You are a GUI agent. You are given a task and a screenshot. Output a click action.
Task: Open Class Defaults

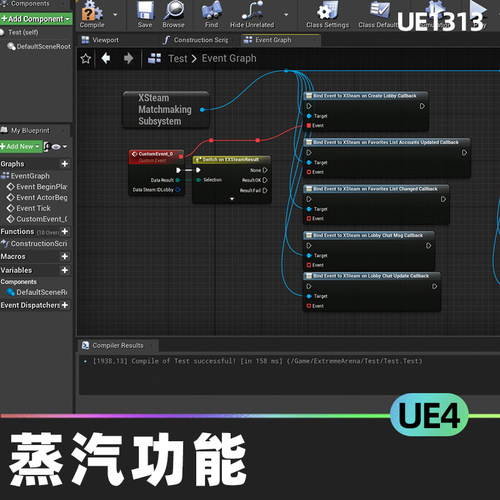pyautogui.click(x=379, y=14)
